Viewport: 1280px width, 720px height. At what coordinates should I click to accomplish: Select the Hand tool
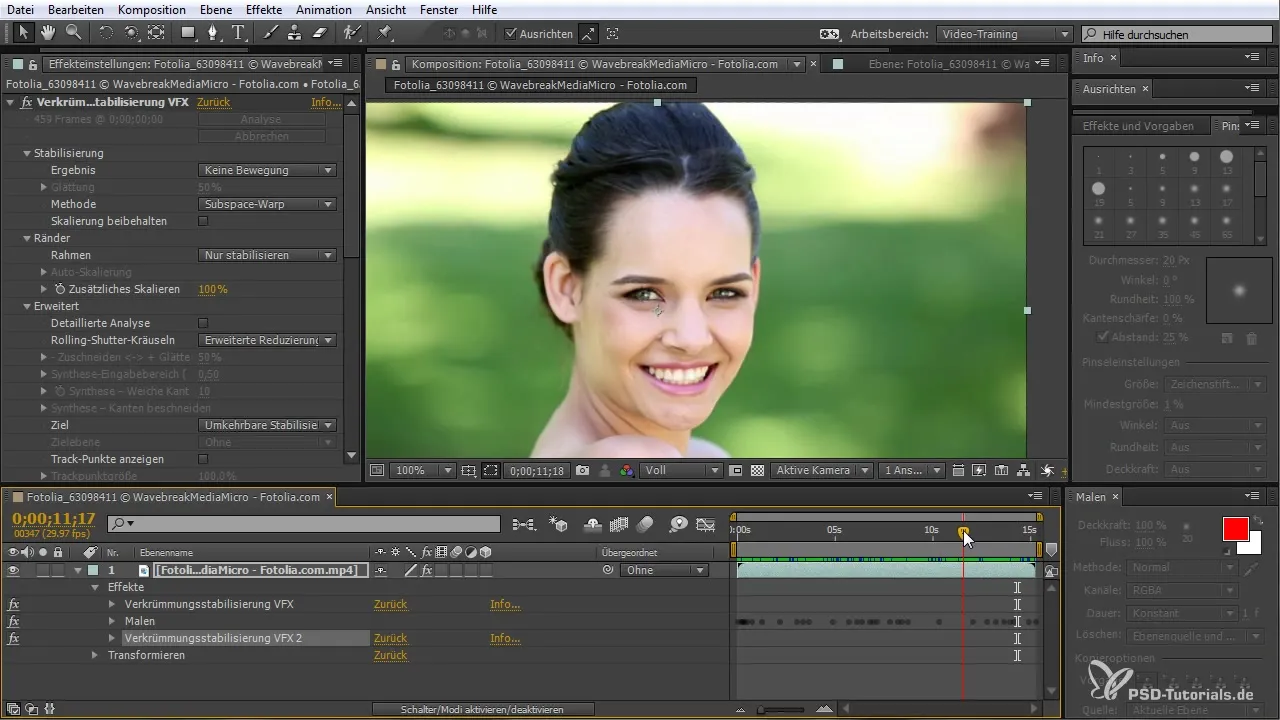pos(49,33)
